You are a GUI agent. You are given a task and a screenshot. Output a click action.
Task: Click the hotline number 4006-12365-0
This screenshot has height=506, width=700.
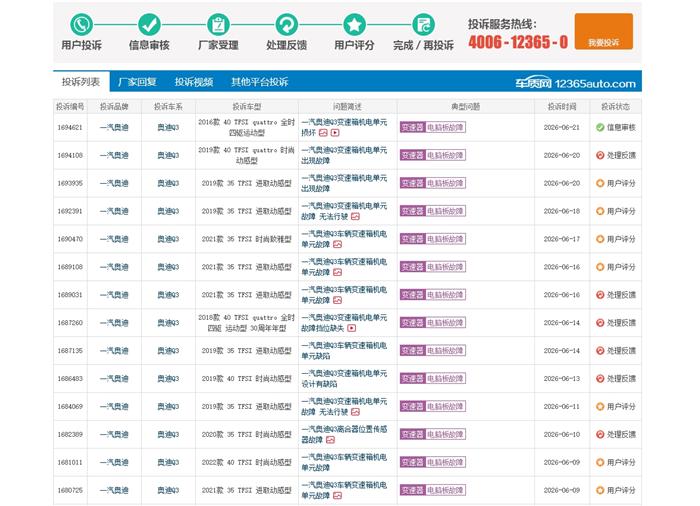point(518,42)
